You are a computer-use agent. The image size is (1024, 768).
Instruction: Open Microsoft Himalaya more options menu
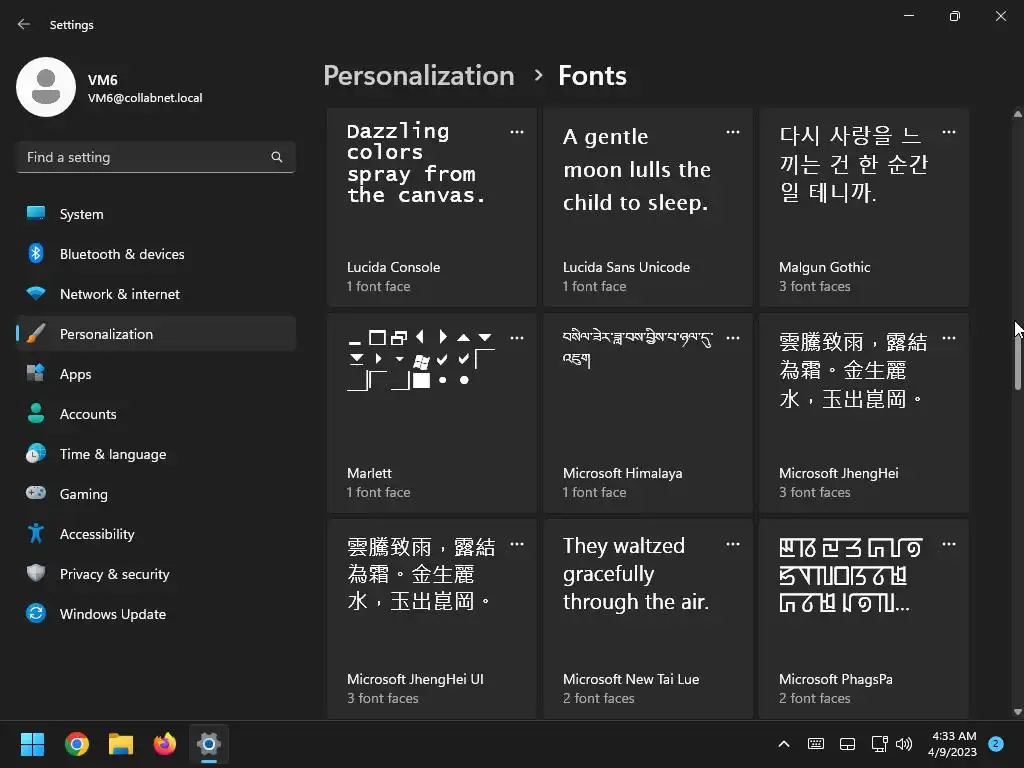click(x=733, y=338)
